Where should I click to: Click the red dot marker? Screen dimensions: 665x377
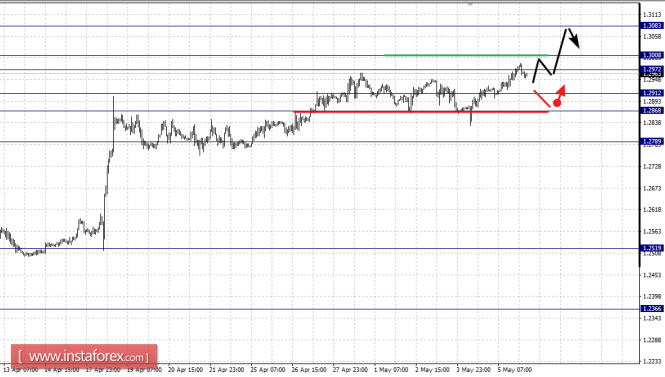point(557,103)
